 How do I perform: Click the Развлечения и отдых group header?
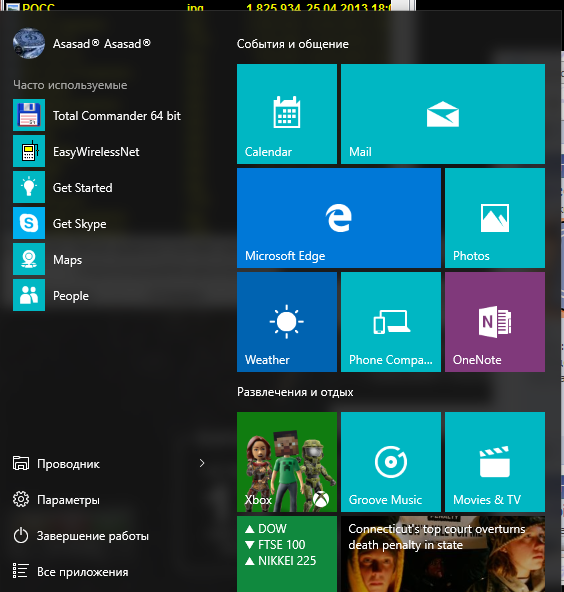295,392
